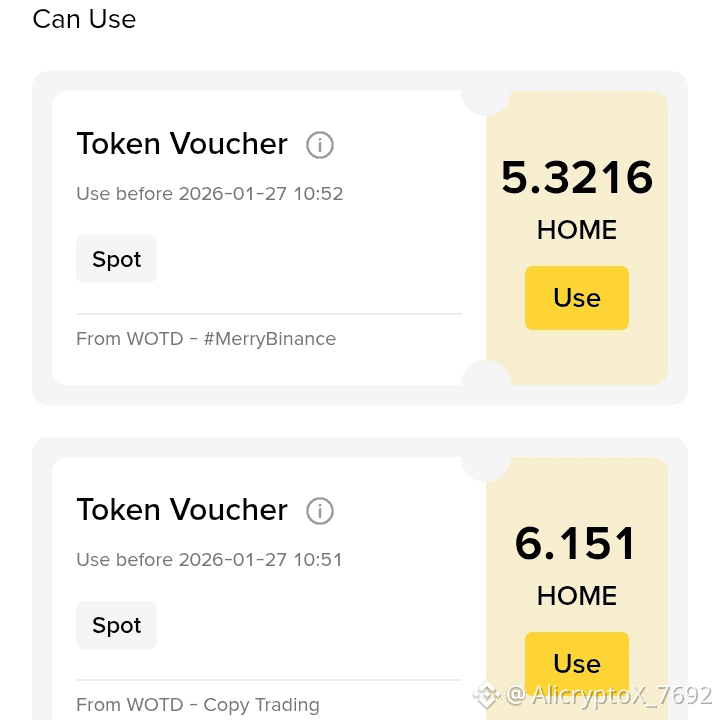Tap the Token Voucher title above #MerryBinance
This screenshot has width=720, height=720.
[182, 144]
